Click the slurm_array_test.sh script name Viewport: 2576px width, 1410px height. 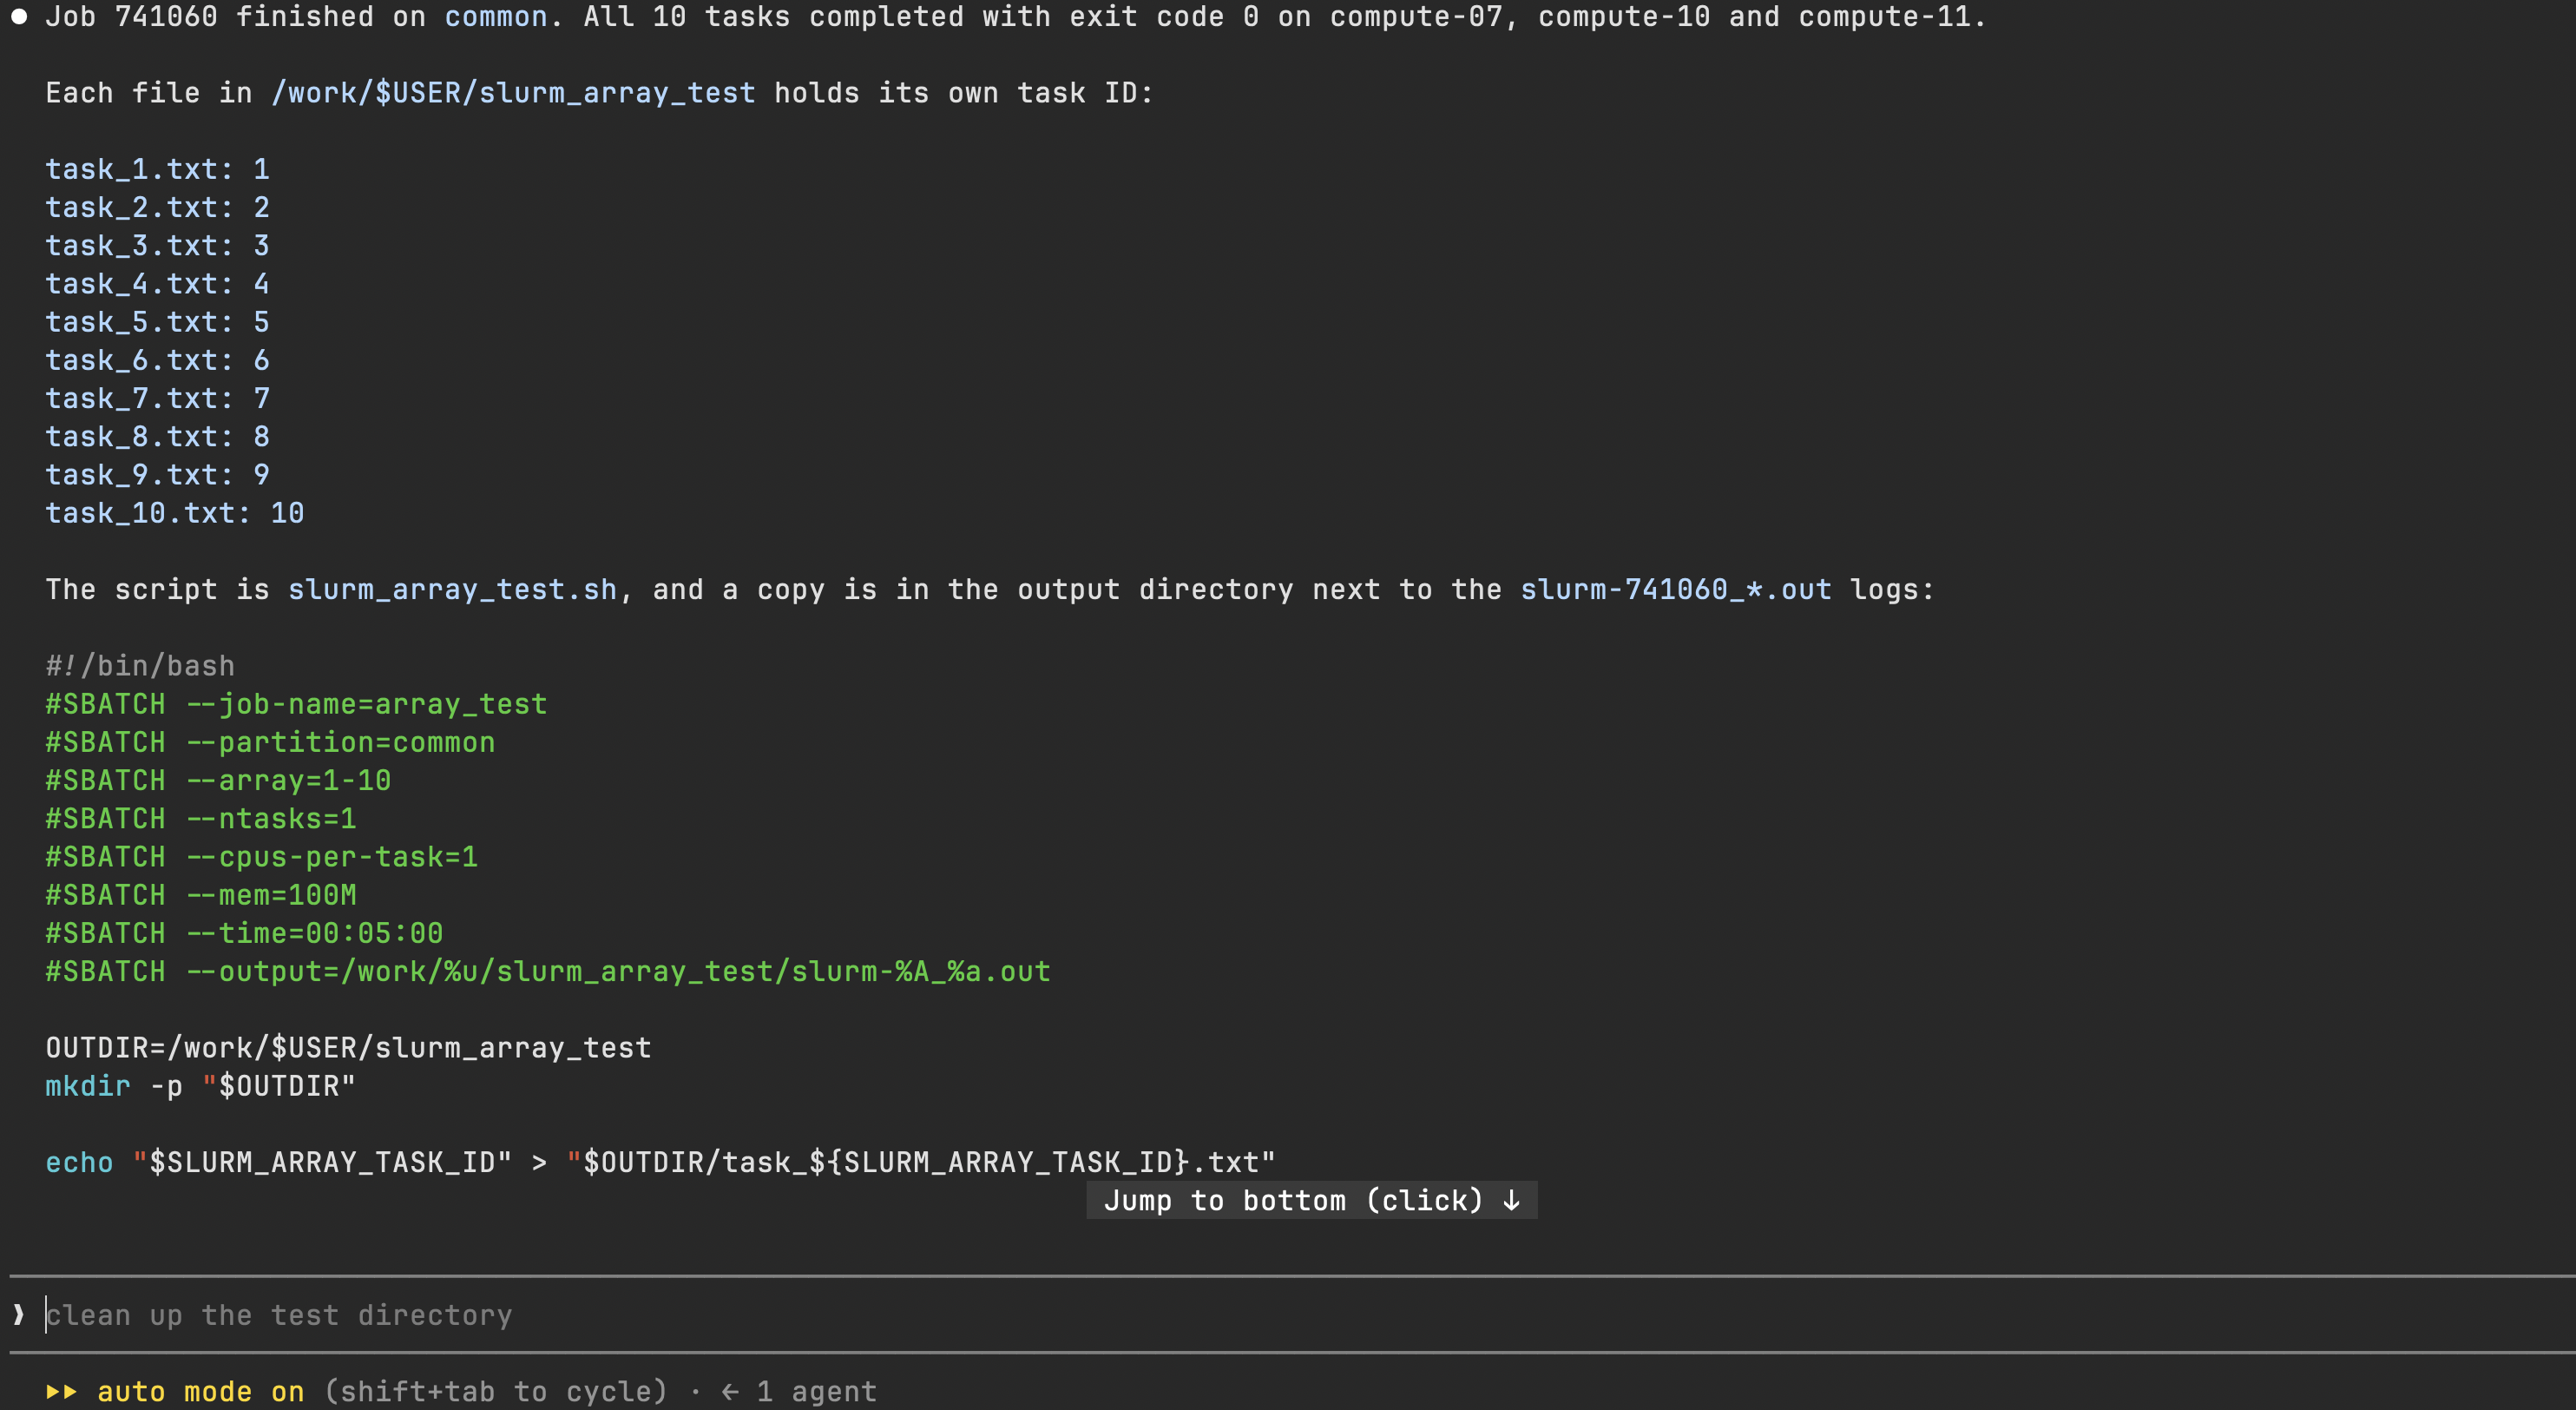click(x=453, y=589)
